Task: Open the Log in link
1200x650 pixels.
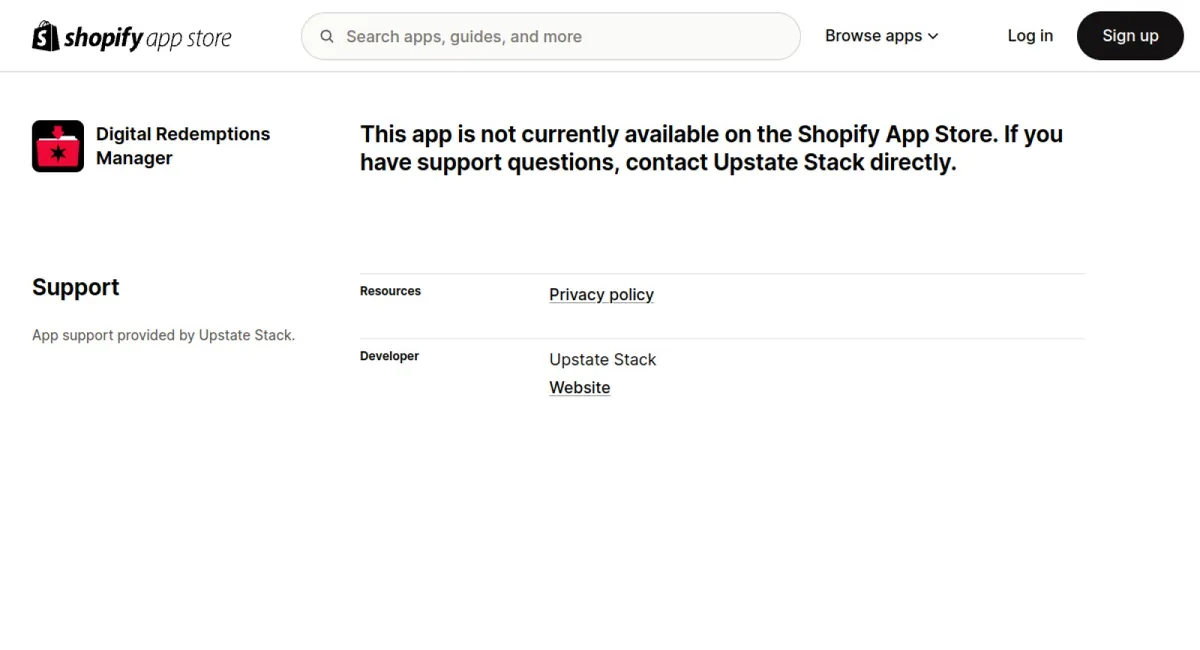Action: tap(1030, 36)
